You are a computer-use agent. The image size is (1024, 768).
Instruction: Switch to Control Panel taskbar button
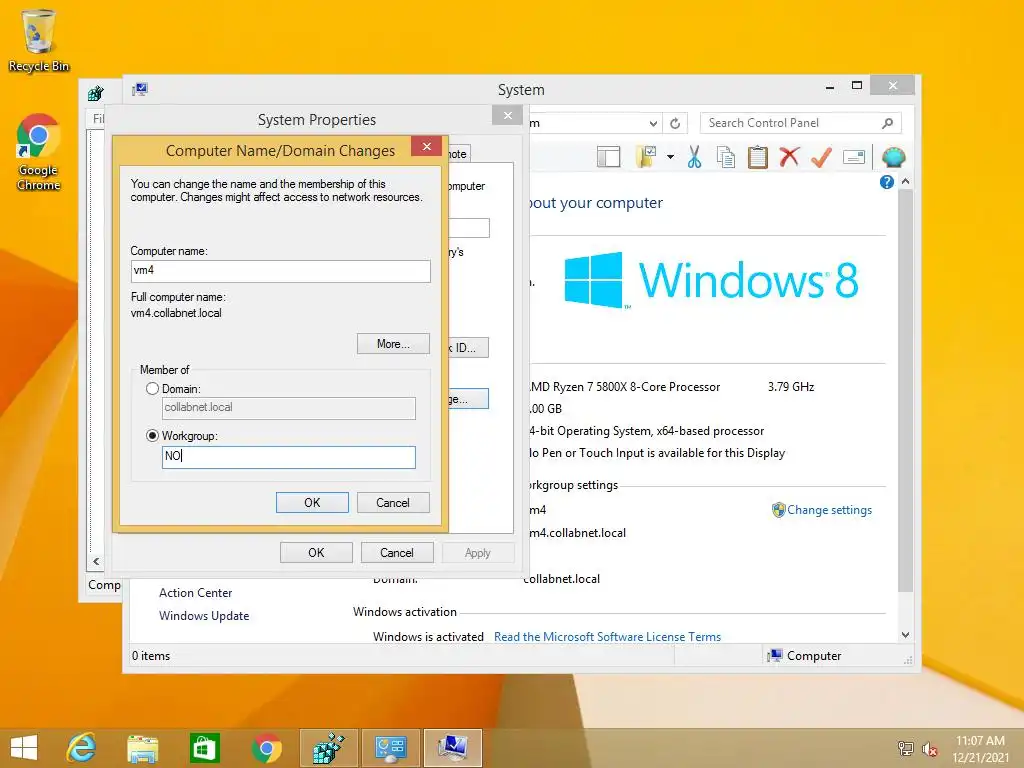tap(391, 748)
